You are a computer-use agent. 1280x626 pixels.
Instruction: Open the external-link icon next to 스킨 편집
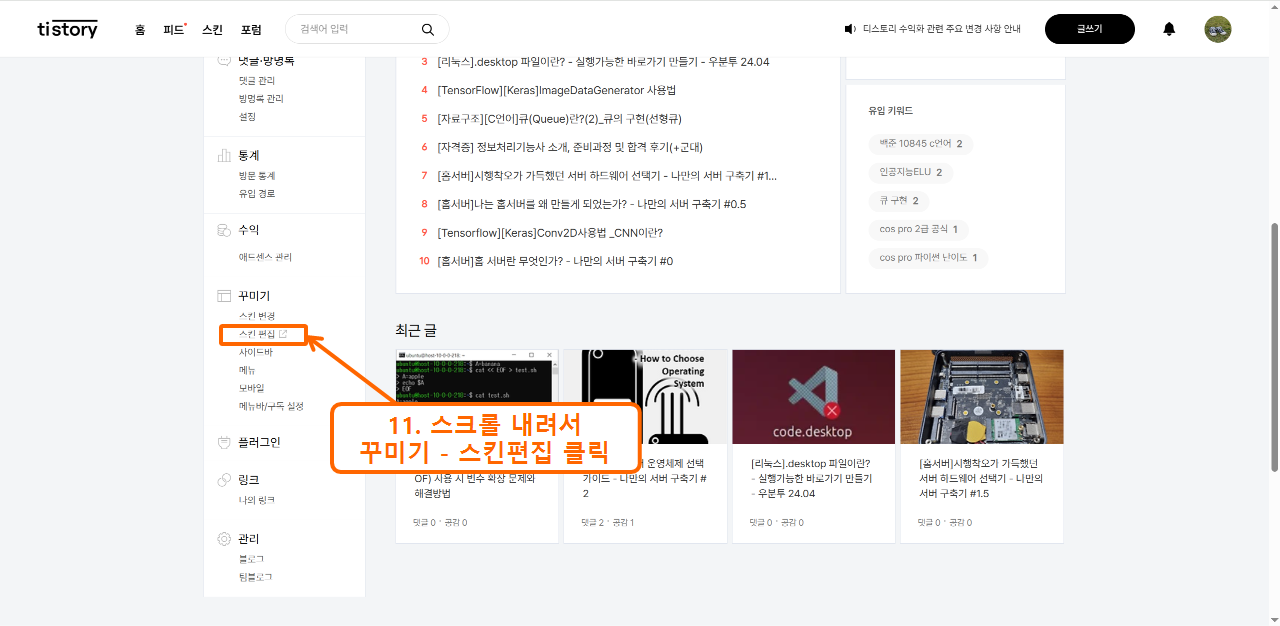(x=283, y=335)
